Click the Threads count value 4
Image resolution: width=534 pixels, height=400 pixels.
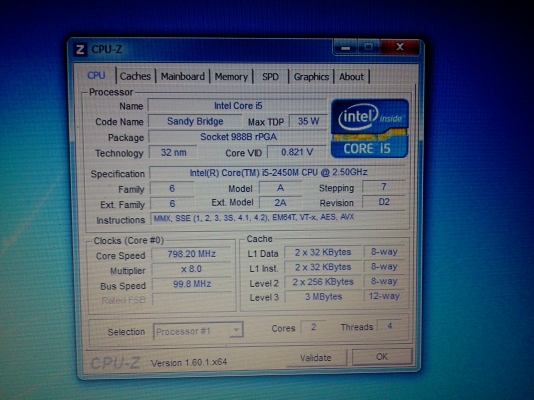(x=390, y=326)
